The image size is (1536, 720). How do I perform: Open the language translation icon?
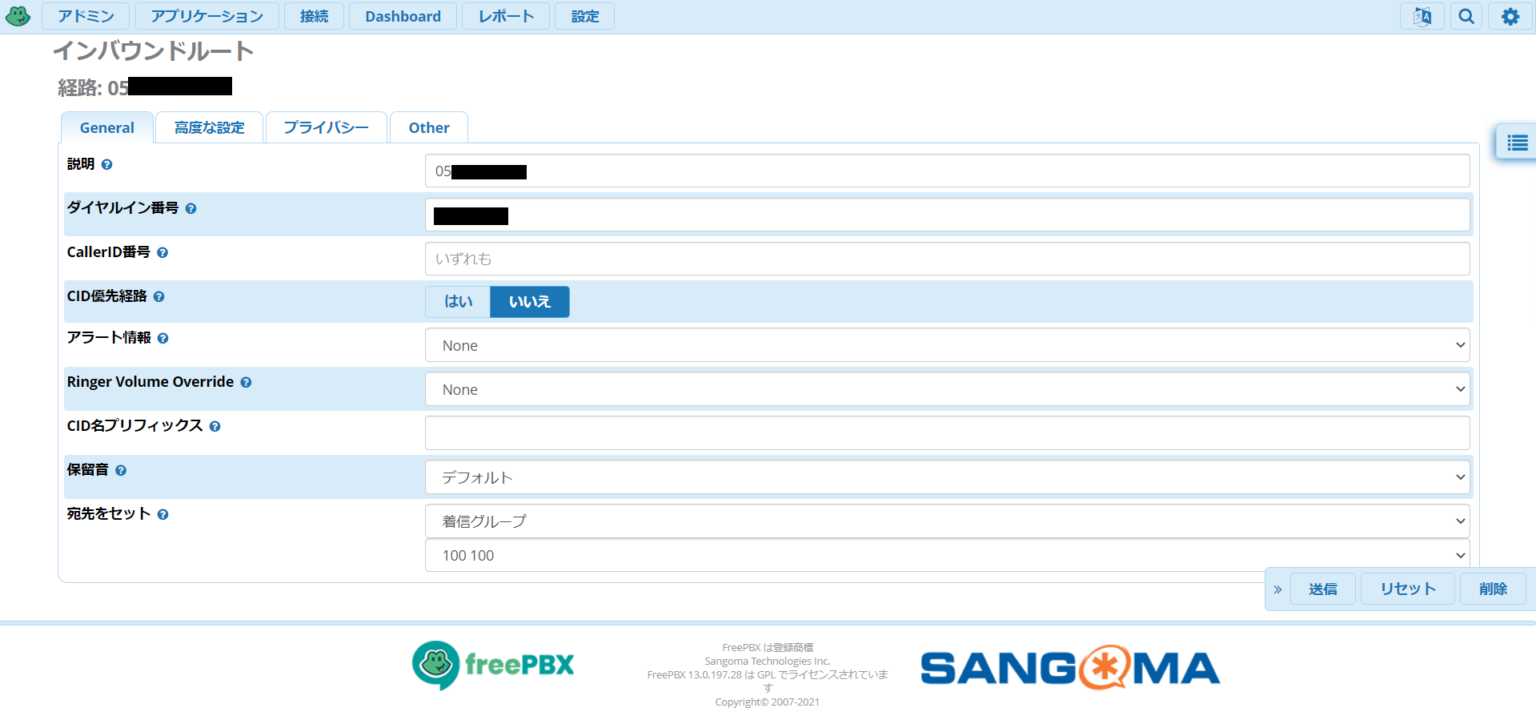(x=1422, y=16)
